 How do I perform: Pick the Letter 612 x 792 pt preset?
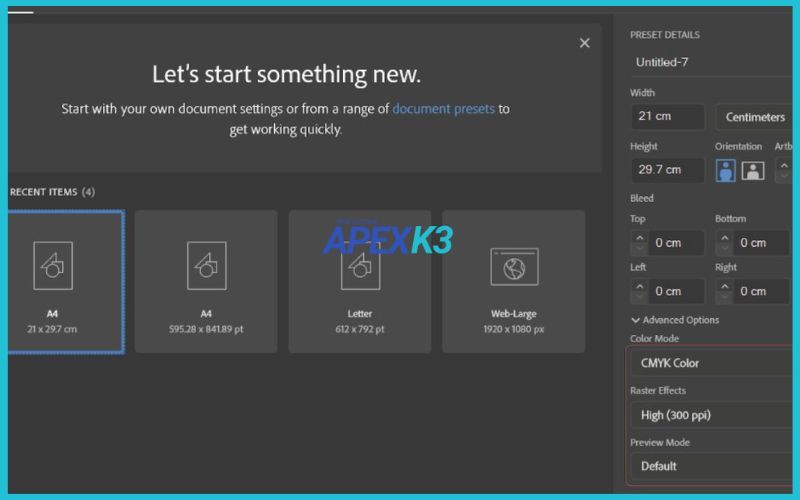pos(360,281)
